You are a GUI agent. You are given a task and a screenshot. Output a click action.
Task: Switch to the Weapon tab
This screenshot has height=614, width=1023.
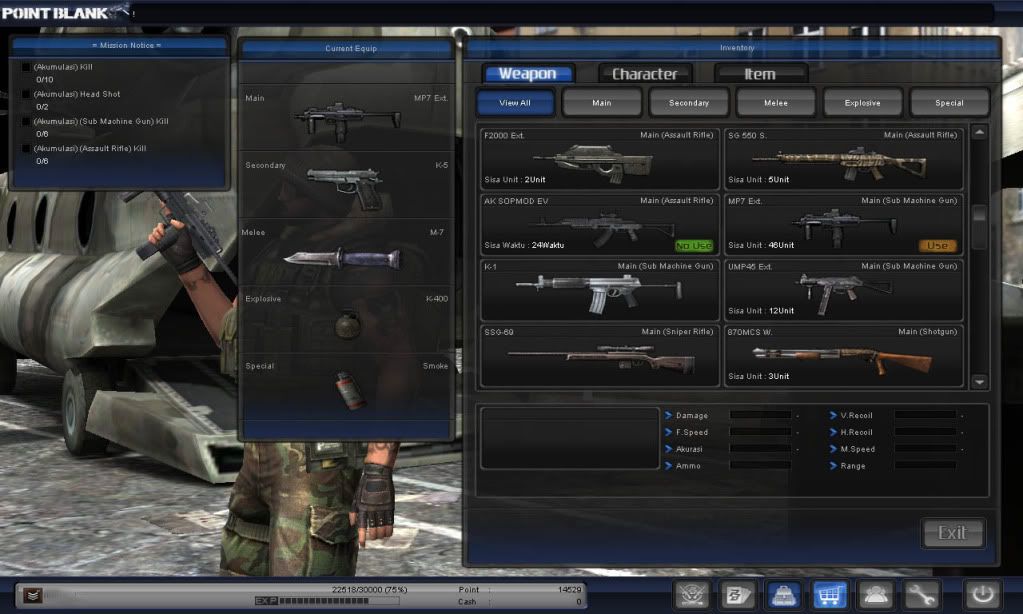pyautogui.click(x=528, y=74)
